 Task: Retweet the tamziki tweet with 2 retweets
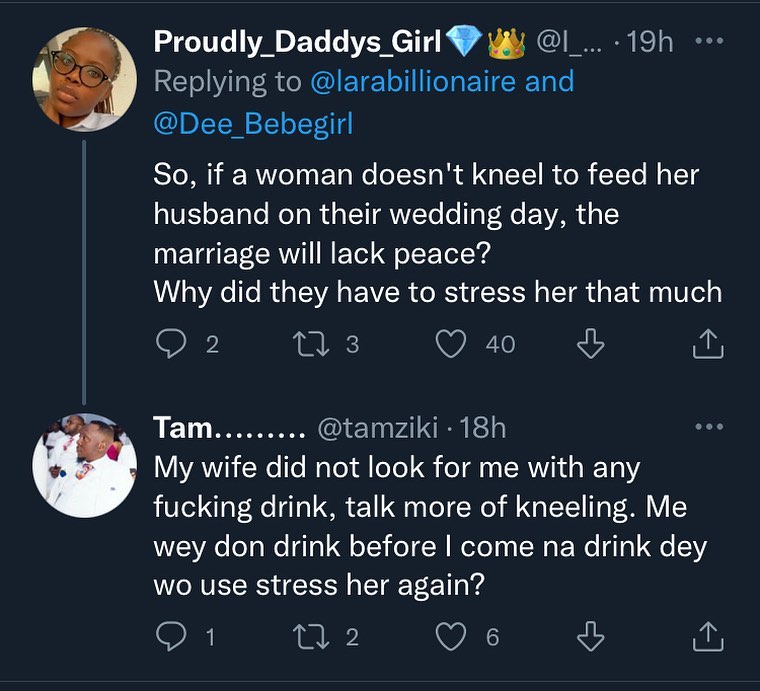point(303,636)
